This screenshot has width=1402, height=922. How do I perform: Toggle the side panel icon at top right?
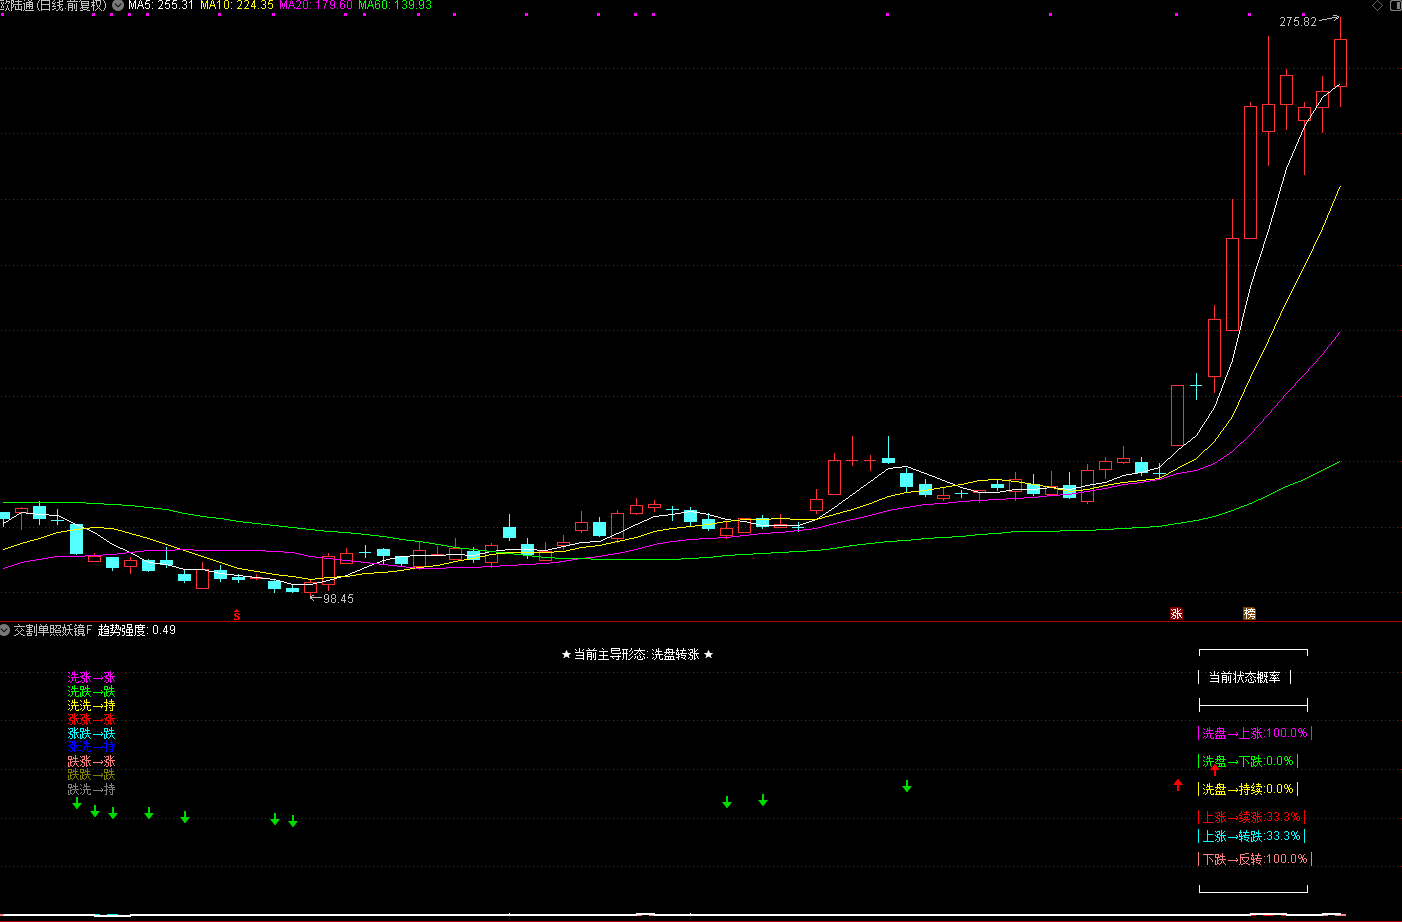click(x=1396, y=6)
